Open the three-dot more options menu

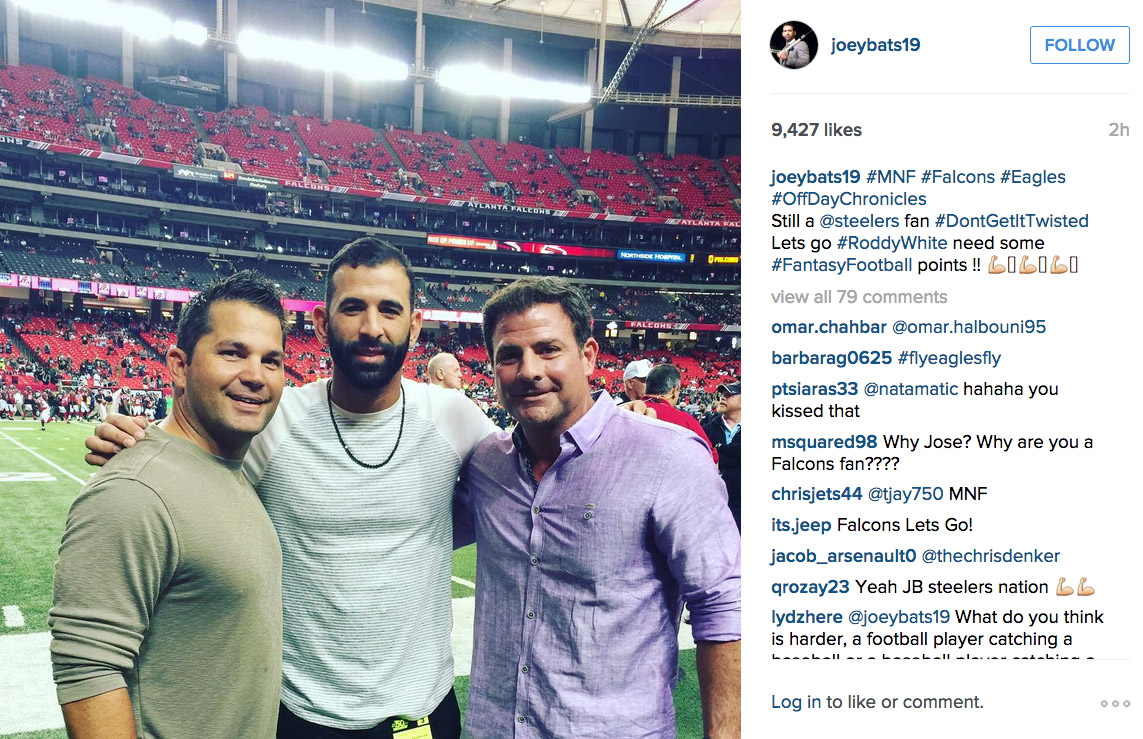[x=1115, y=703]
